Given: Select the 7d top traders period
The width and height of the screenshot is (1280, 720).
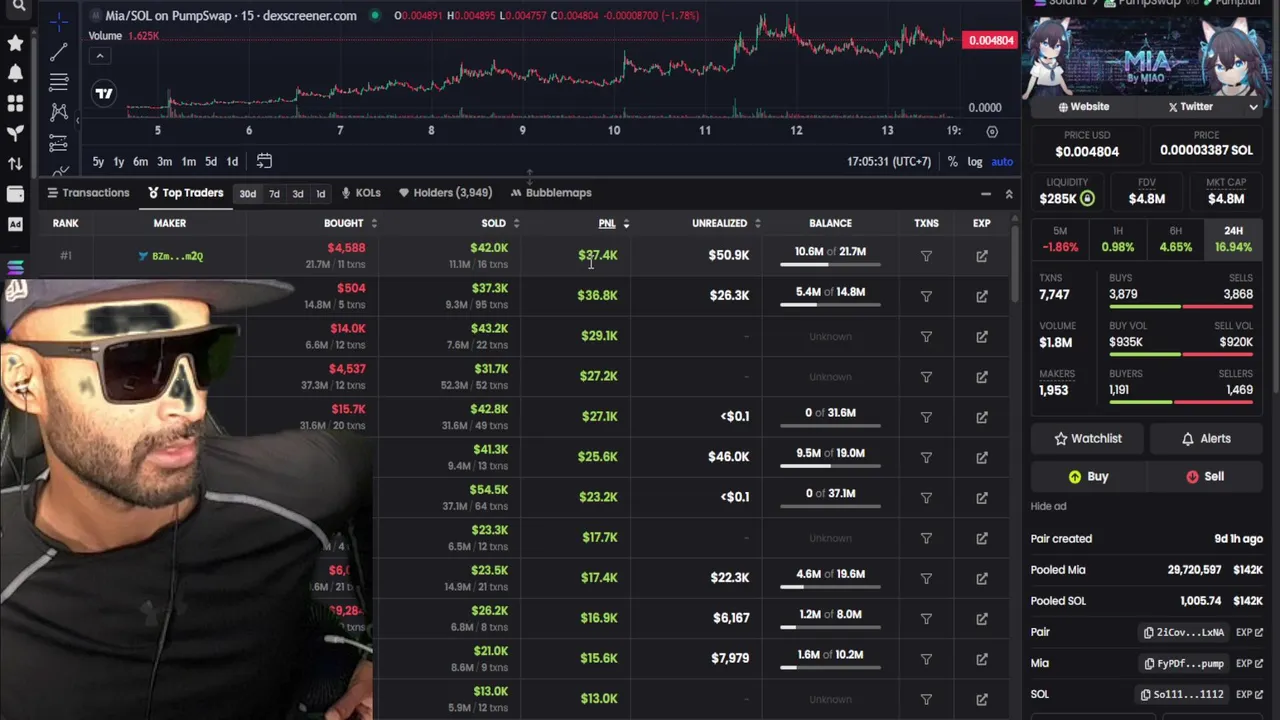Looking at the screenshot, I should pyautogui.click(x=274, y=193).
